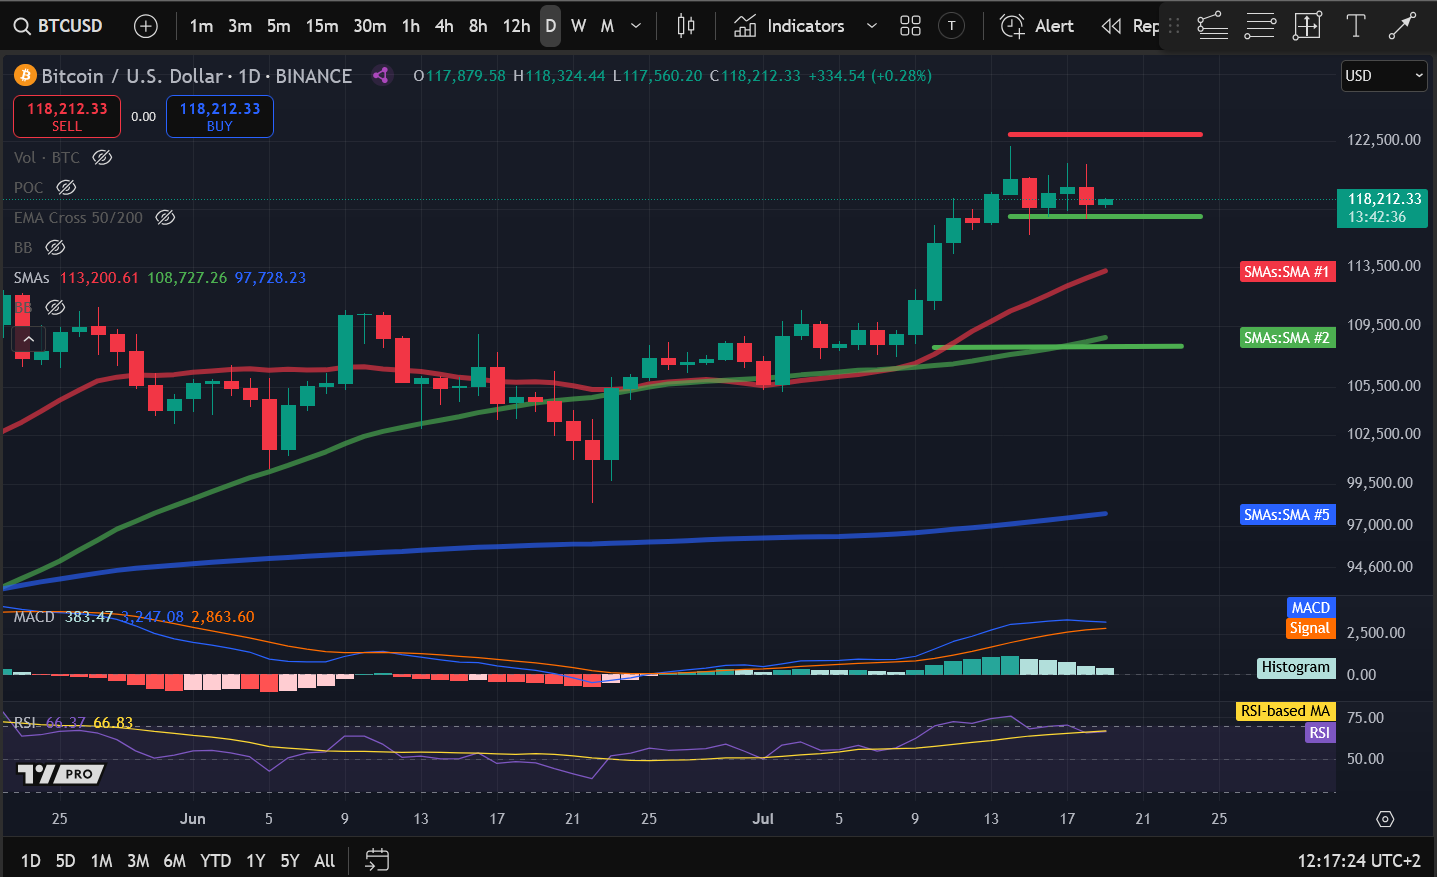Click the SMAs:SMA #2 price label
The width and height of the screenshot is (1437, 877).
click(x=1286, y=337)
